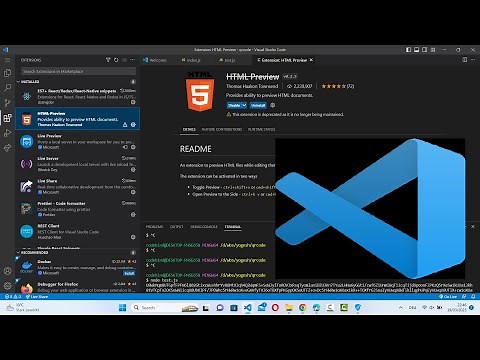Open Opera browser icon in taskbar
This screenshot has width=480, height=360.
(x=275, y=307)
